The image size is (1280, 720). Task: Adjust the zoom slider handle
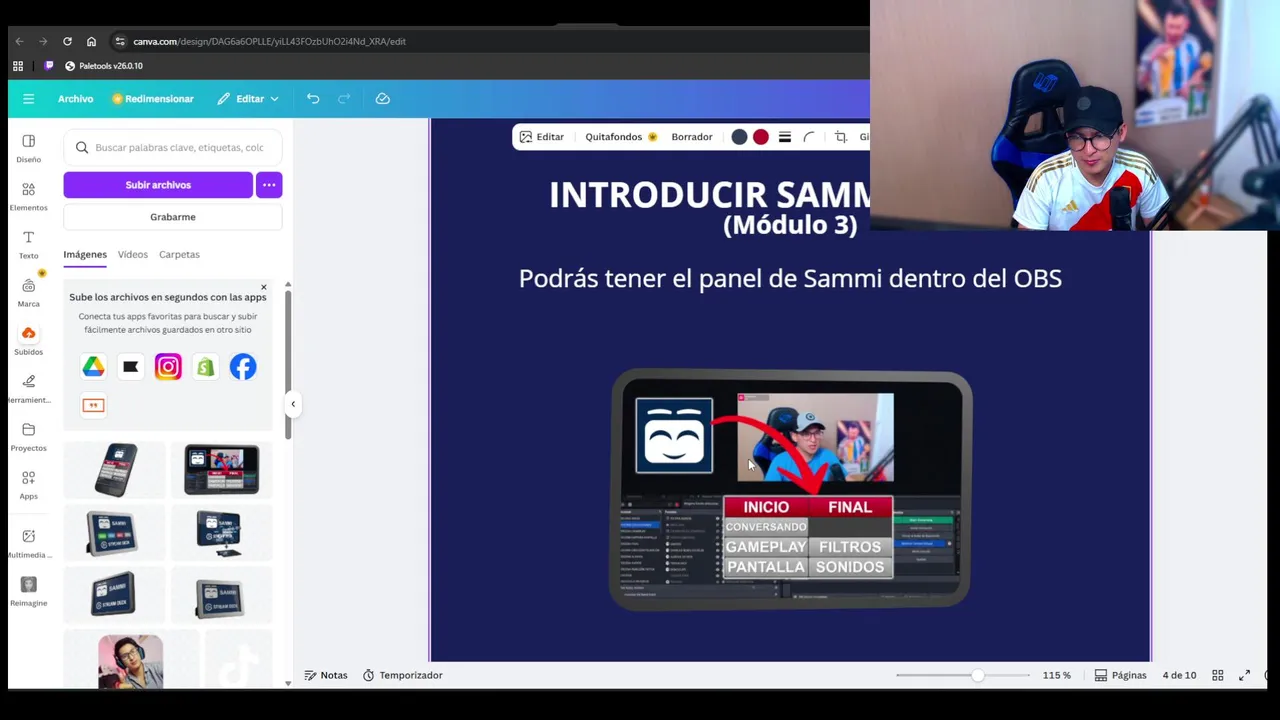pos(977,675)
